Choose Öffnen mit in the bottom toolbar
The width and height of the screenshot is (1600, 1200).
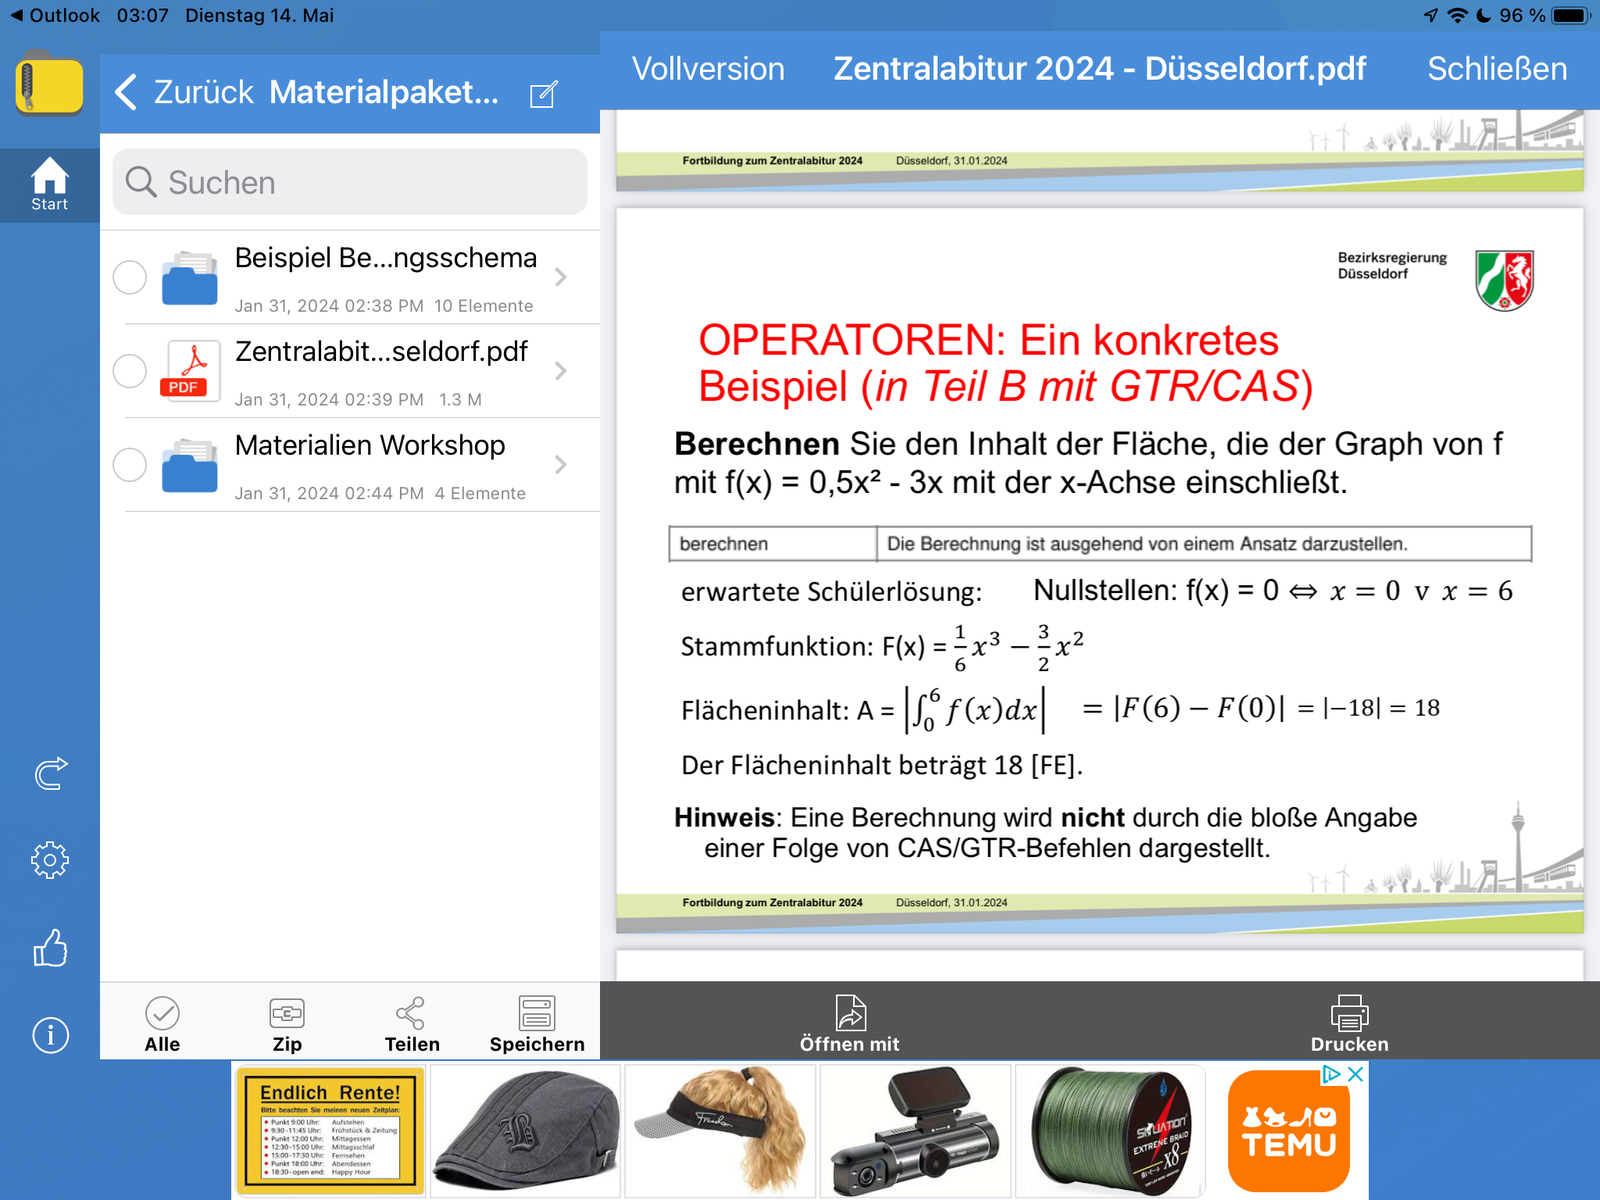pyautogui.click(x=849, y=1024)
